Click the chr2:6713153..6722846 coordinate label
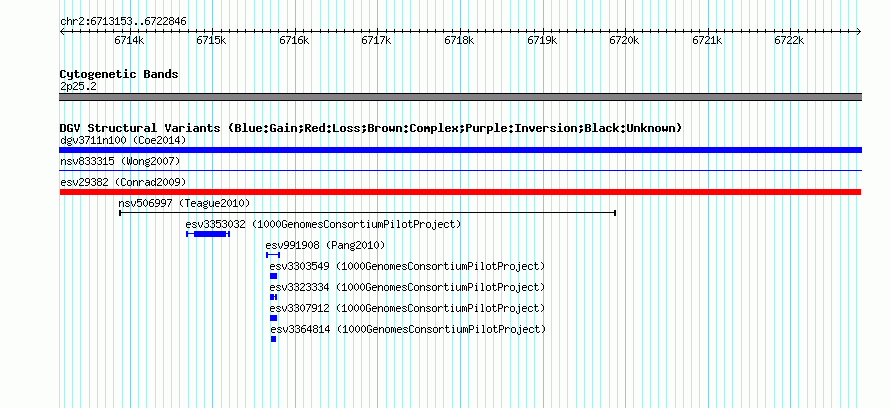This screenshot has width=890, height=408. pyautogui.click(x=123, y=22)
